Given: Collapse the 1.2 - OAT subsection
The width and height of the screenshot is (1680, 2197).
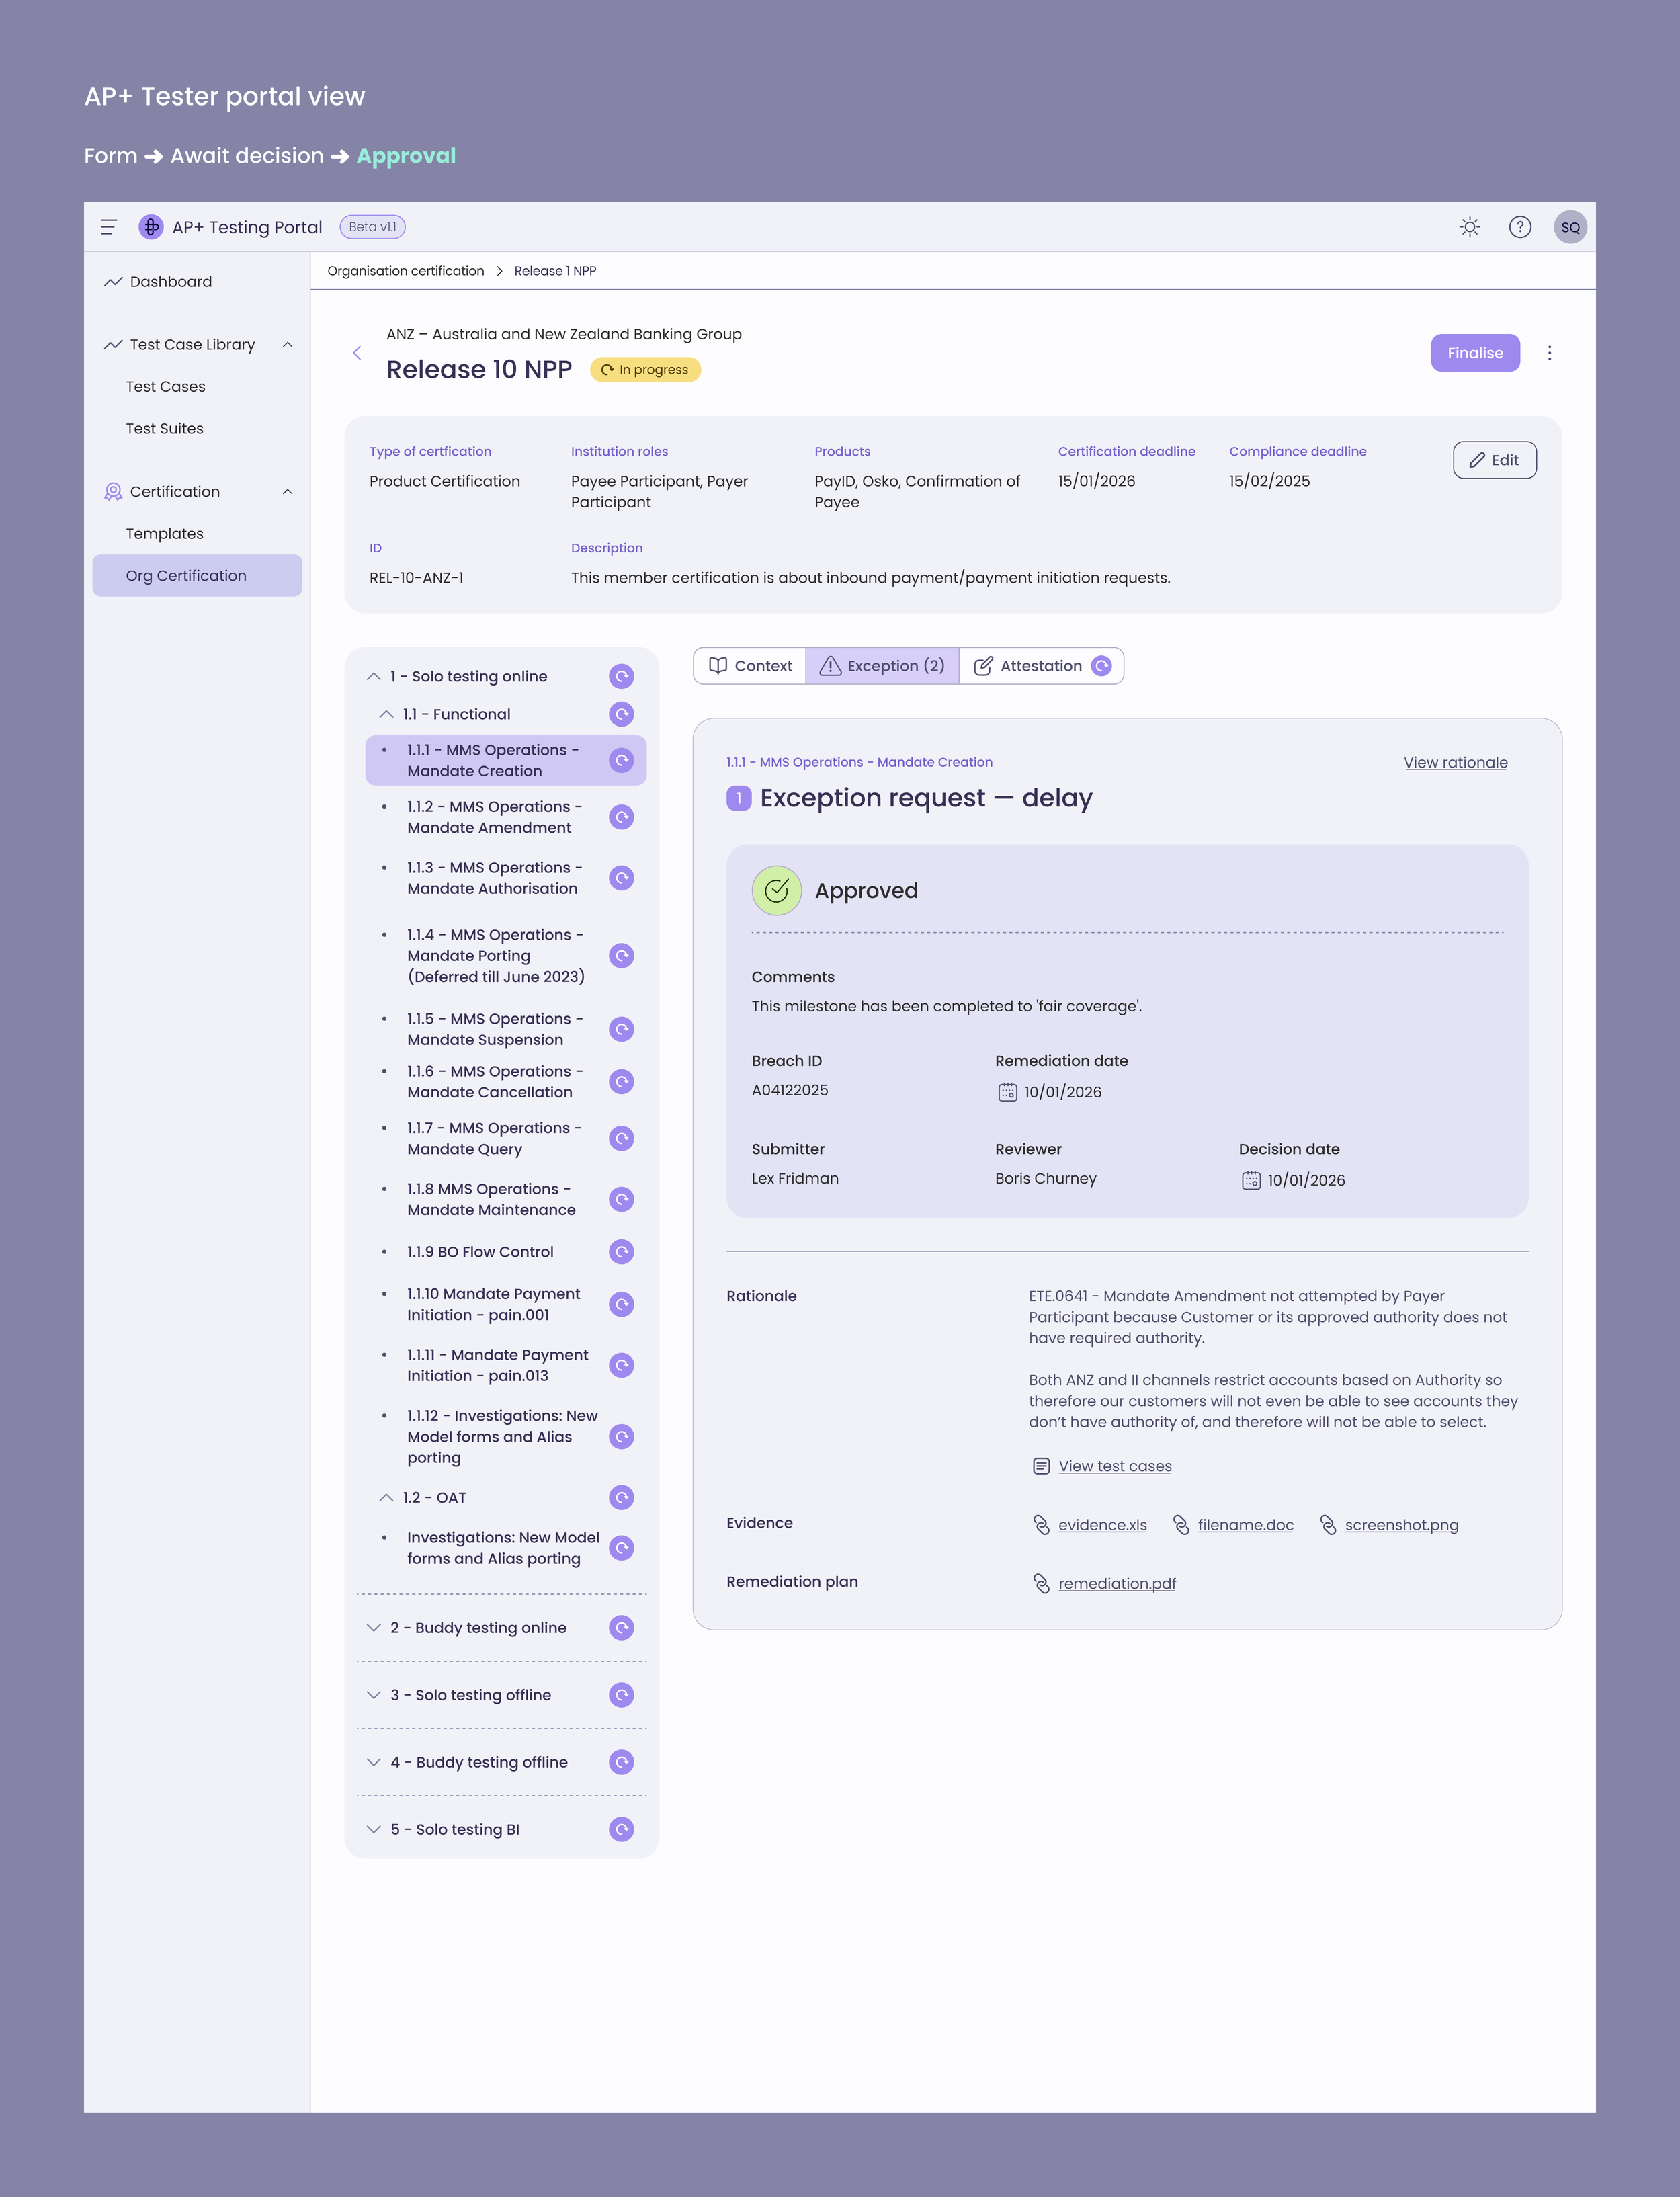Looking at the screenshot, I should point(386,1497).
